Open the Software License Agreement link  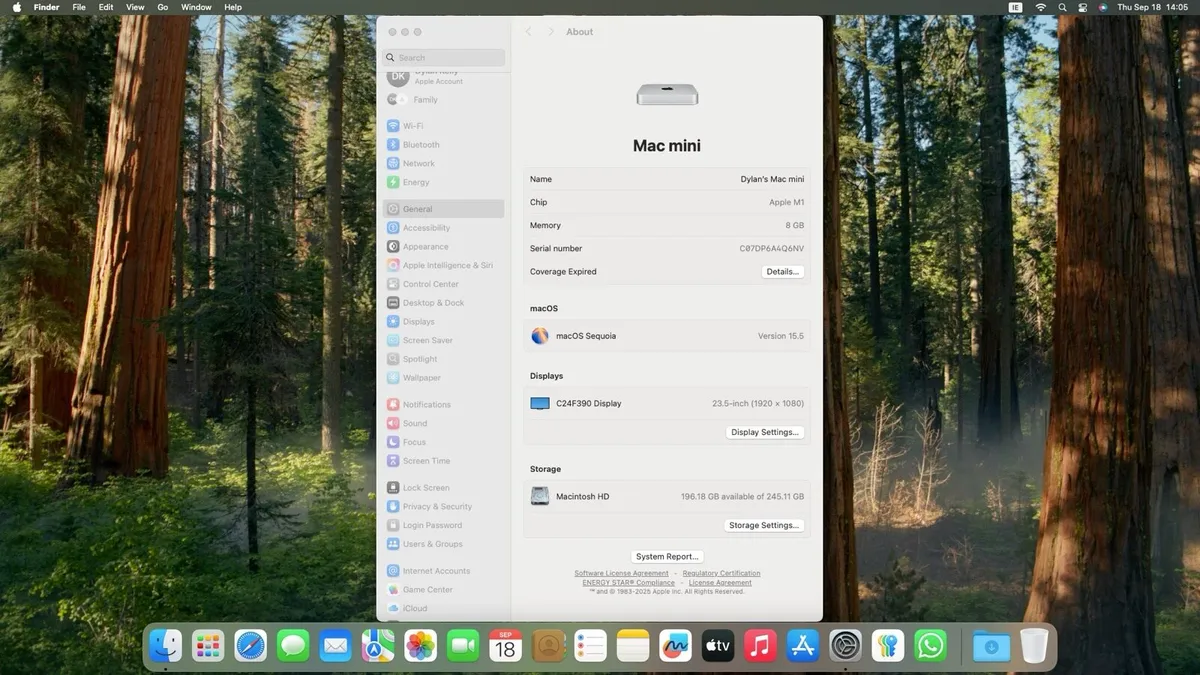(621, 574)
